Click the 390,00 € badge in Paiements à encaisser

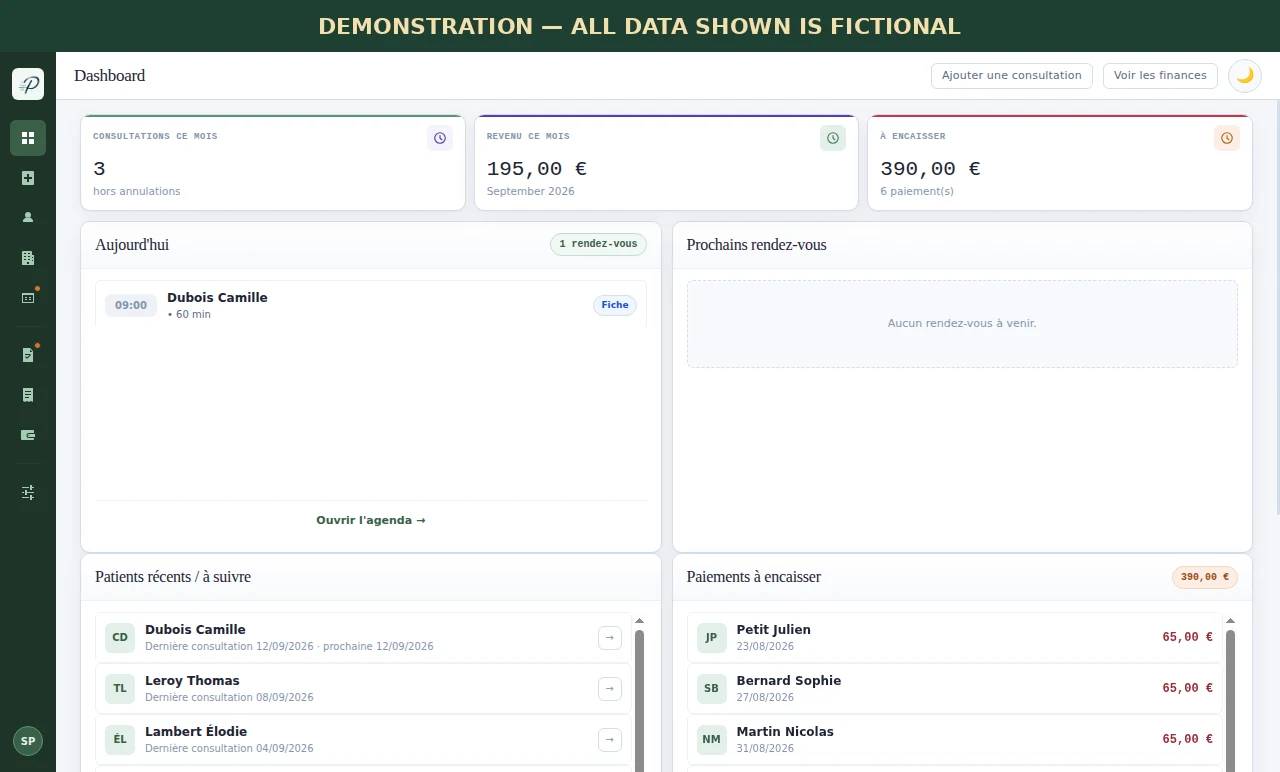point(1205,577)
